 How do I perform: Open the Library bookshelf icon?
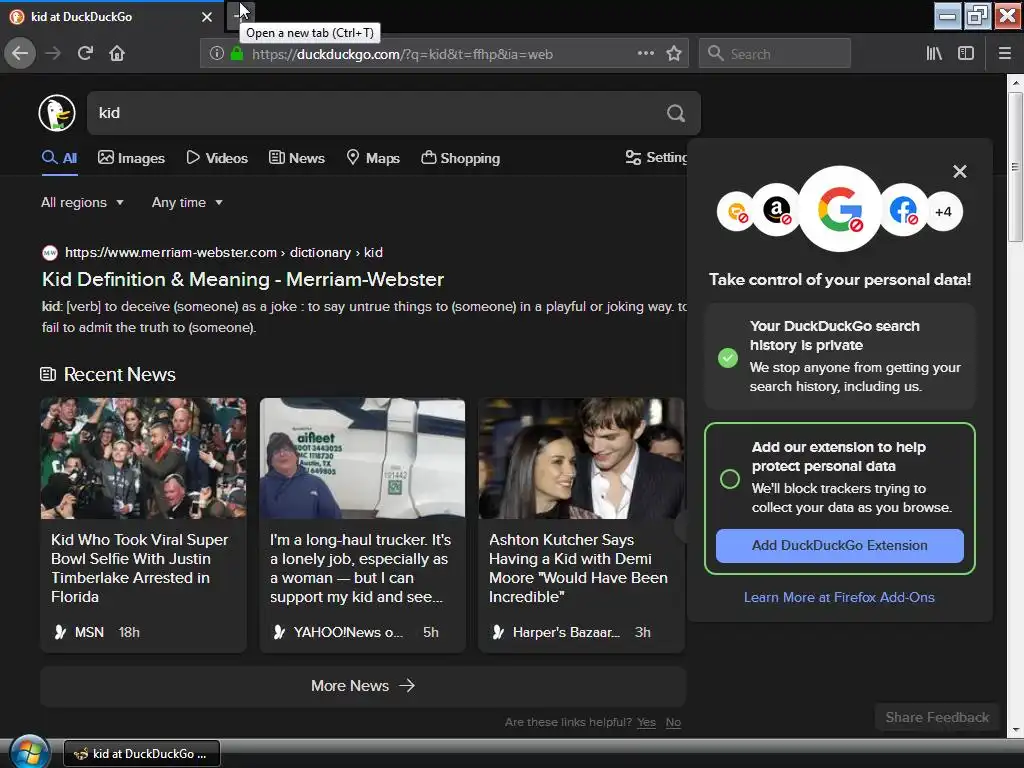coord(934,54)
